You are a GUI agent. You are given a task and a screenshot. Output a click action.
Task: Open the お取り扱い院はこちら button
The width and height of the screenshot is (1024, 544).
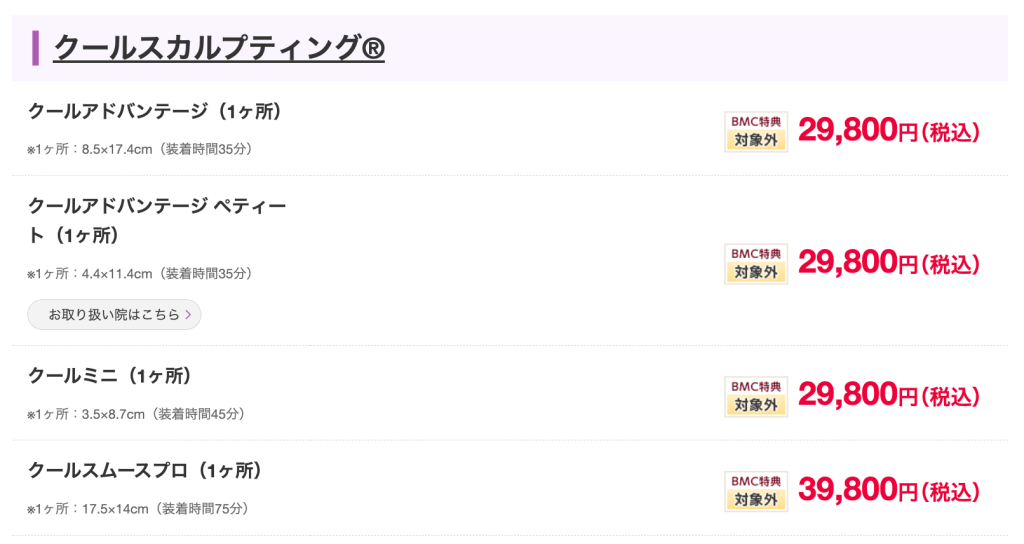coord(114,314)
